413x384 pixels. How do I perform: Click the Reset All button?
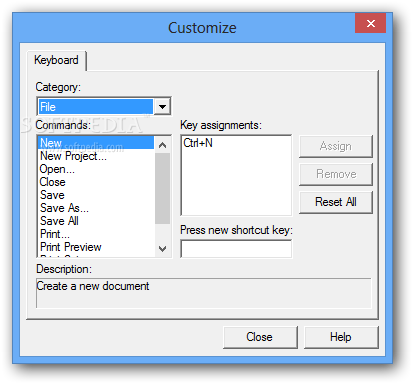pyautogui.click(x=336, y=202)
